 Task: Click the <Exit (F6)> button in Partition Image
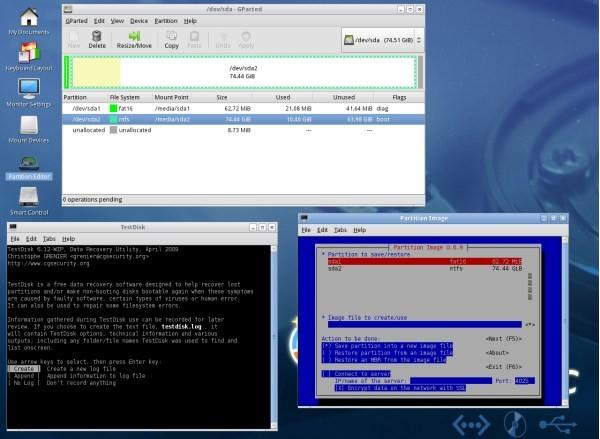[x=503, y=367]
